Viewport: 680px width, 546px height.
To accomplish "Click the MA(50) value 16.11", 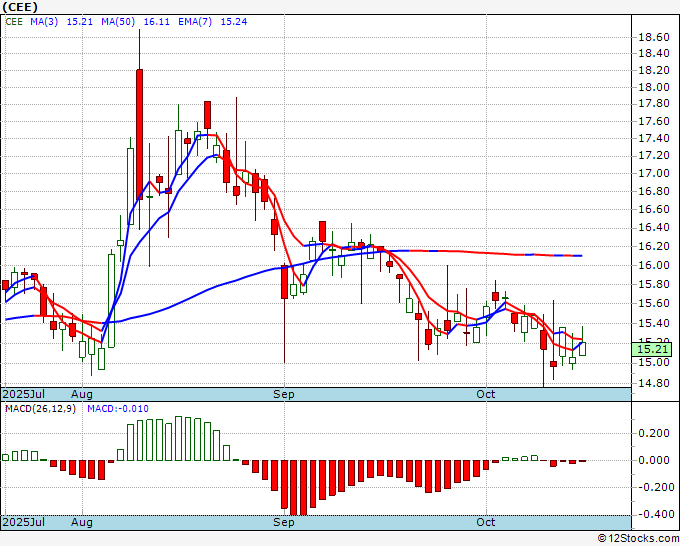I will 157,22.
